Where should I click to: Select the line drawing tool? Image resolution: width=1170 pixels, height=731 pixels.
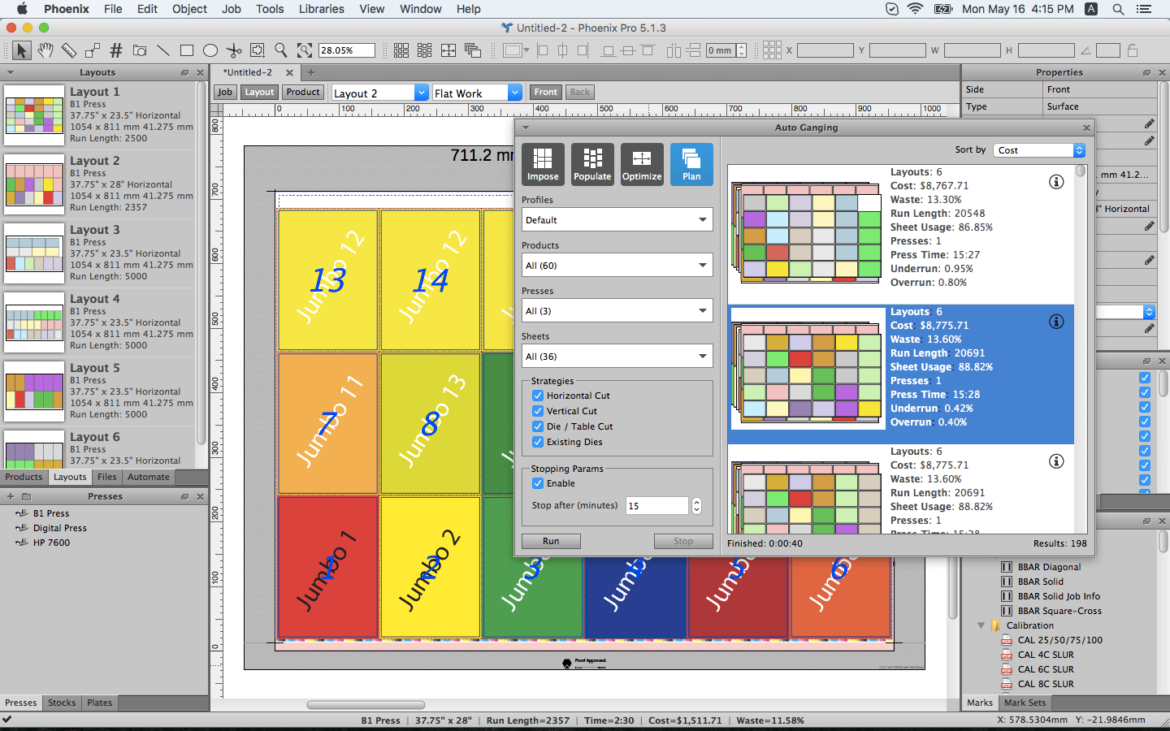click(x=163, y=51)
